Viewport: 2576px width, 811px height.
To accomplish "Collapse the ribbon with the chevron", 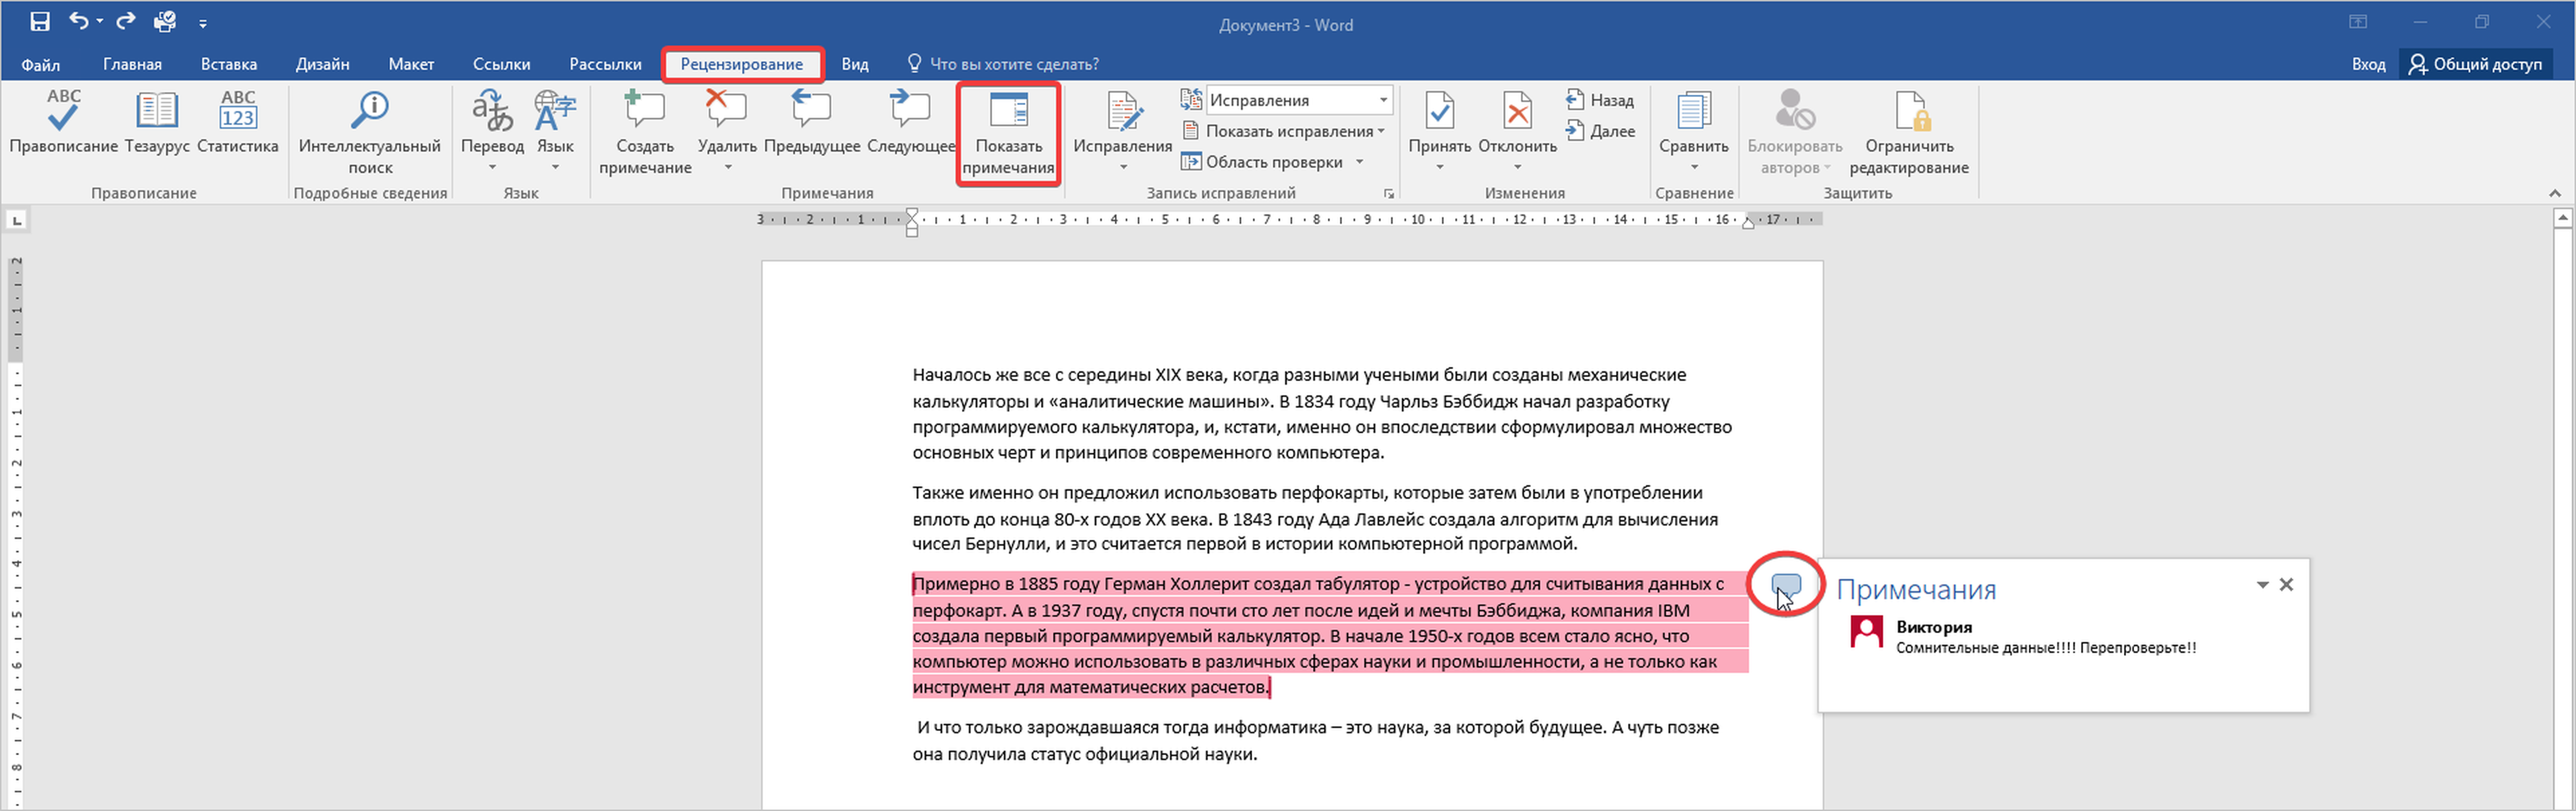I will [x=2555, y=193].
